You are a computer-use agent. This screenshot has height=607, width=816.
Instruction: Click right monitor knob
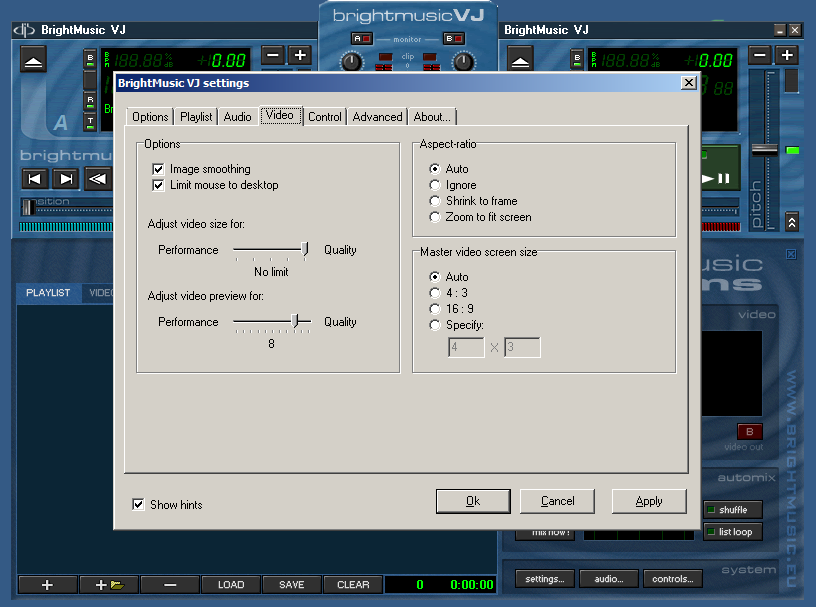463,62
